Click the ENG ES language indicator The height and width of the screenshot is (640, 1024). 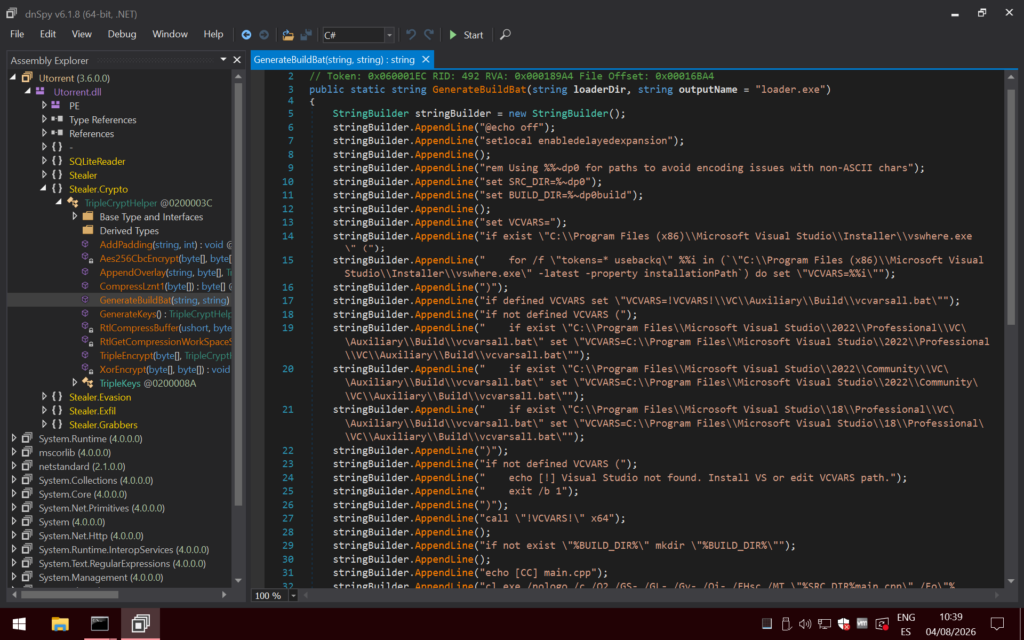click(905, 624)
